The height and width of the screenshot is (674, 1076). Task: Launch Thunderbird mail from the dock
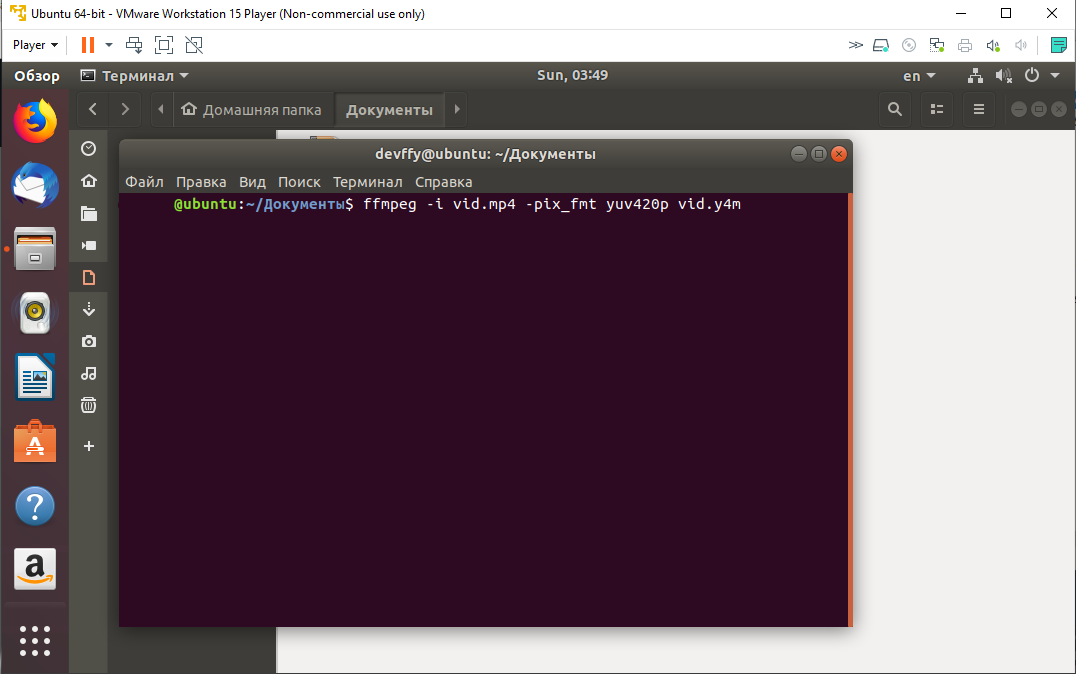[35, 185]
